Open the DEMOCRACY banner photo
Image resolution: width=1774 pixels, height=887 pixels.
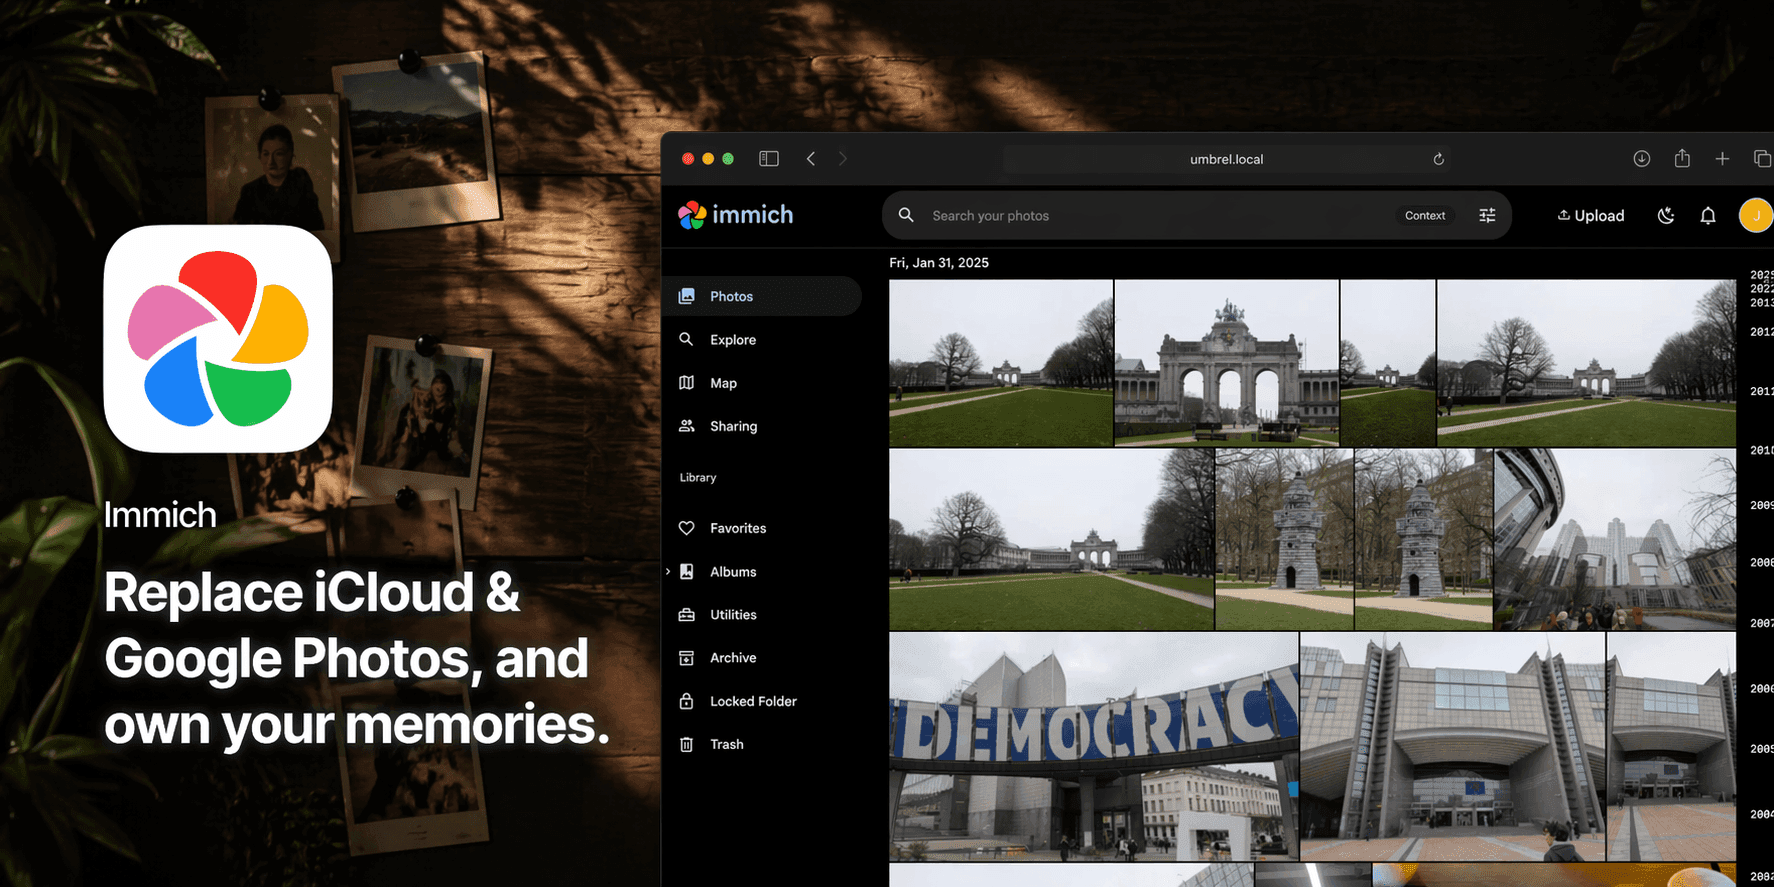[1094, 746]
